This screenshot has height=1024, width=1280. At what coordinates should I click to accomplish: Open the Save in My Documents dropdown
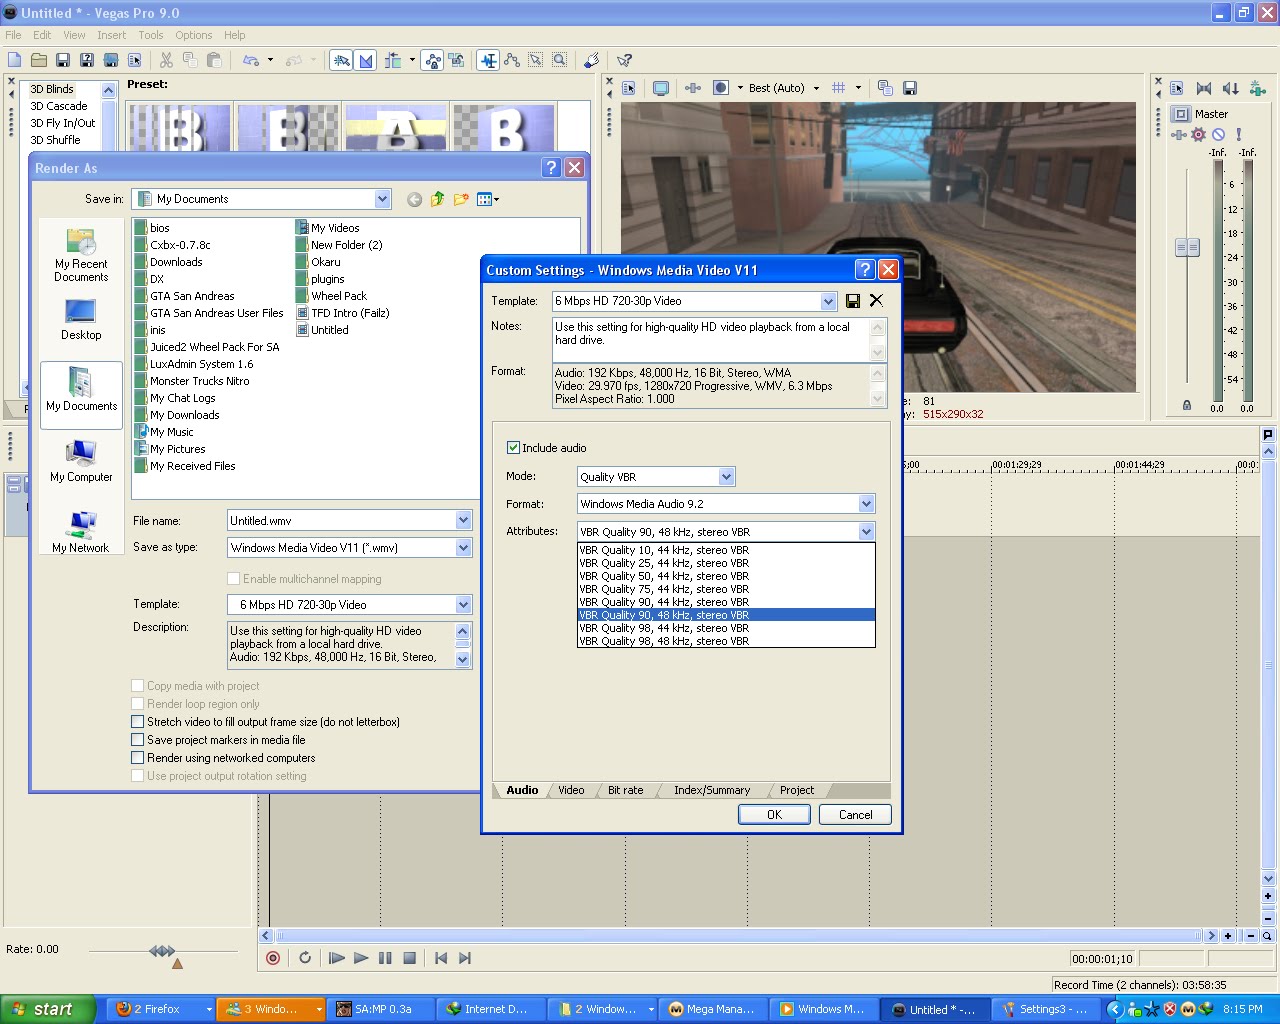(383, 199)
